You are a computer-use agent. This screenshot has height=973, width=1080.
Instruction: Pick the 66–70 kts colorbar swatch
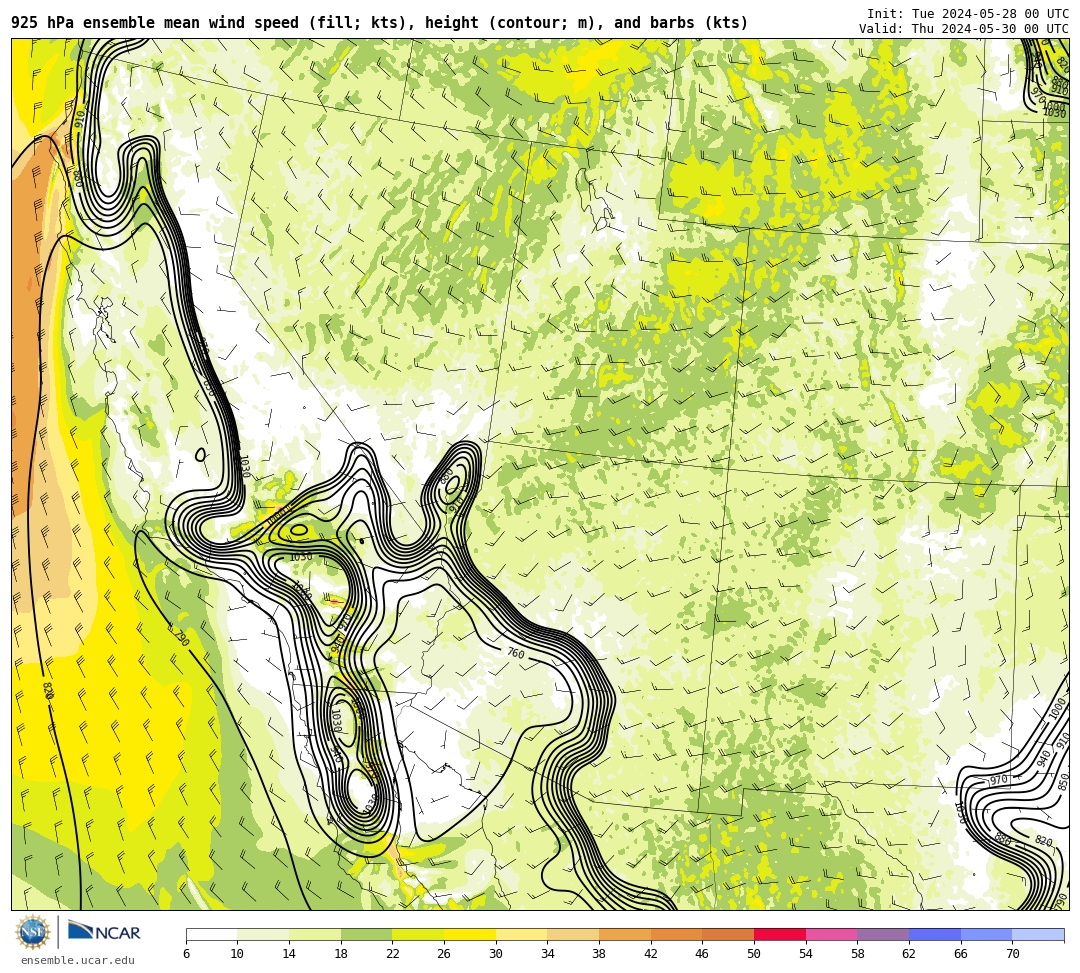pos(986,934)
